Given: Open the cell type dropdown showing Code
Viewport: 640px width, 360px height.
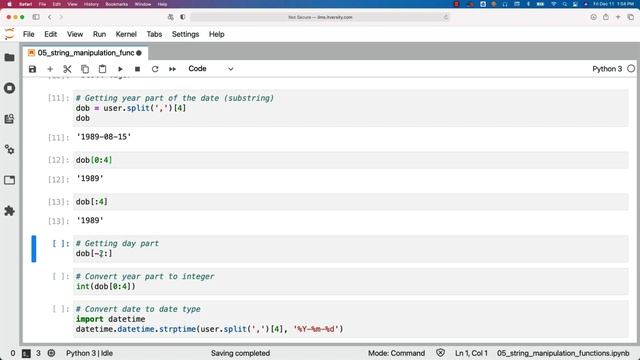Looking at the screenshot, I should point(210,69).
